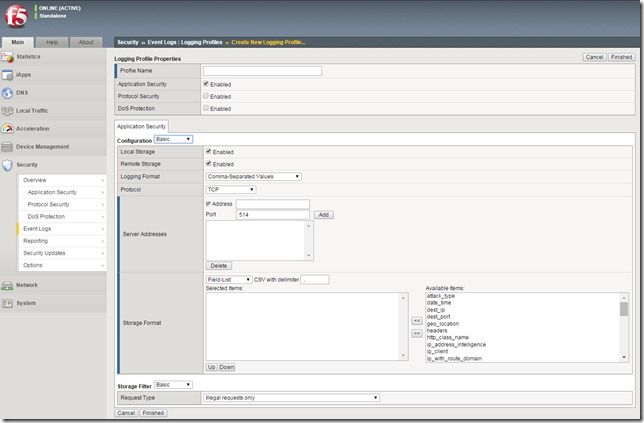Screen dimensions: 644x423
Task: Click the Security shield icon
Action: tap(8, 164)
